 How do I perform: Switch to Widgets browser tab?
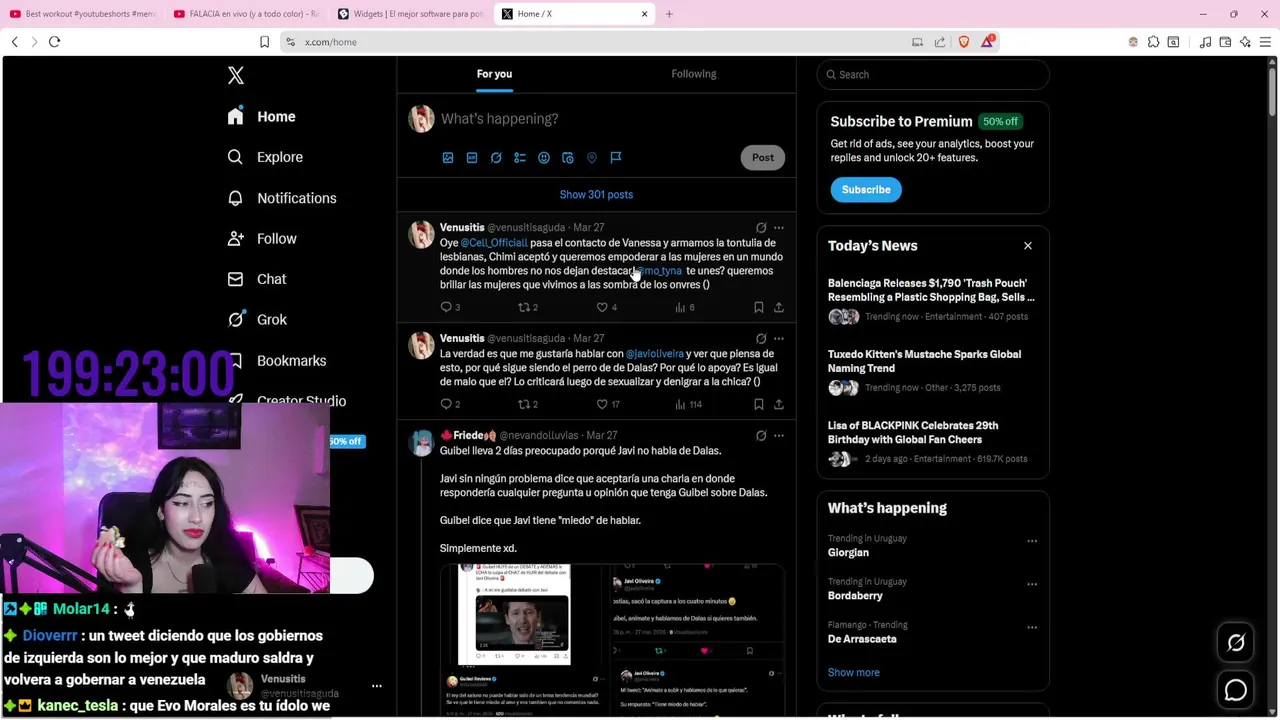[x=411, y=14]
